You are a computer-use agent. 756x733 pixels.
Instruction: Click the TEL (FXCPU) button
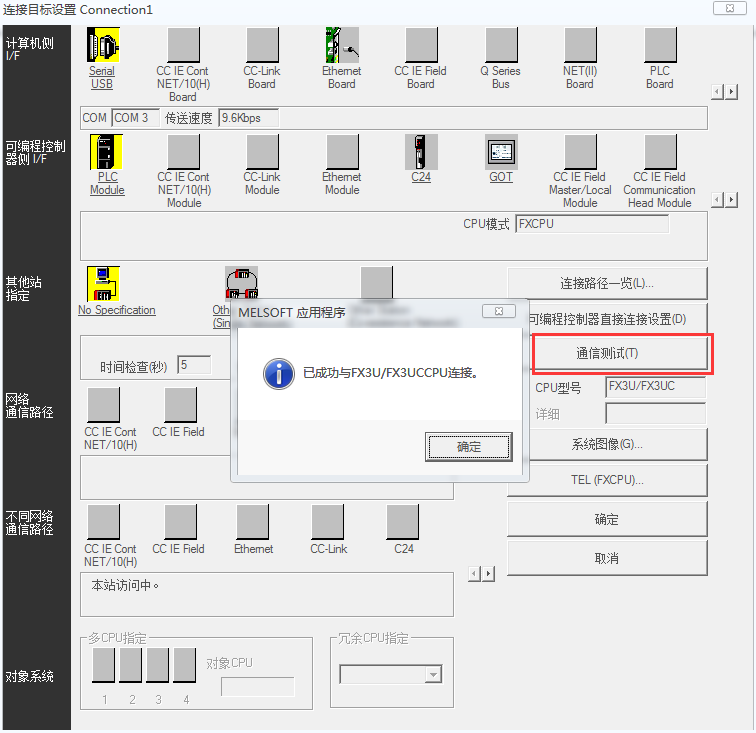(607, 480)
